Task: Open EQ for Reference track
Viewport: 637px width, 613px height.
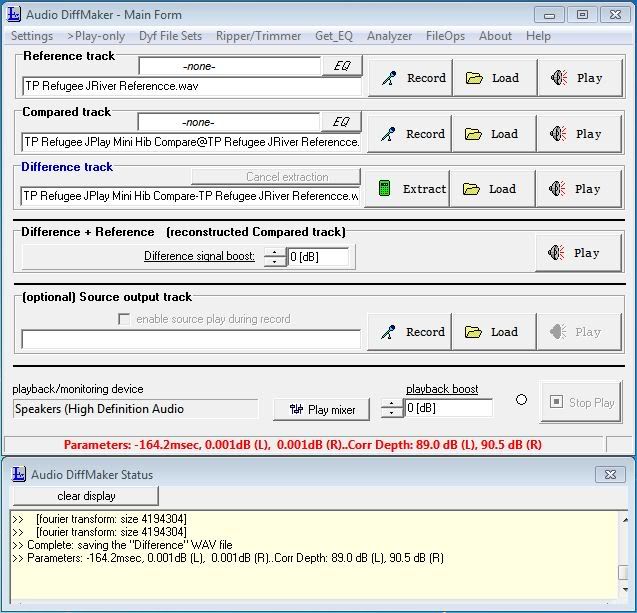Action: click(342, 66)
